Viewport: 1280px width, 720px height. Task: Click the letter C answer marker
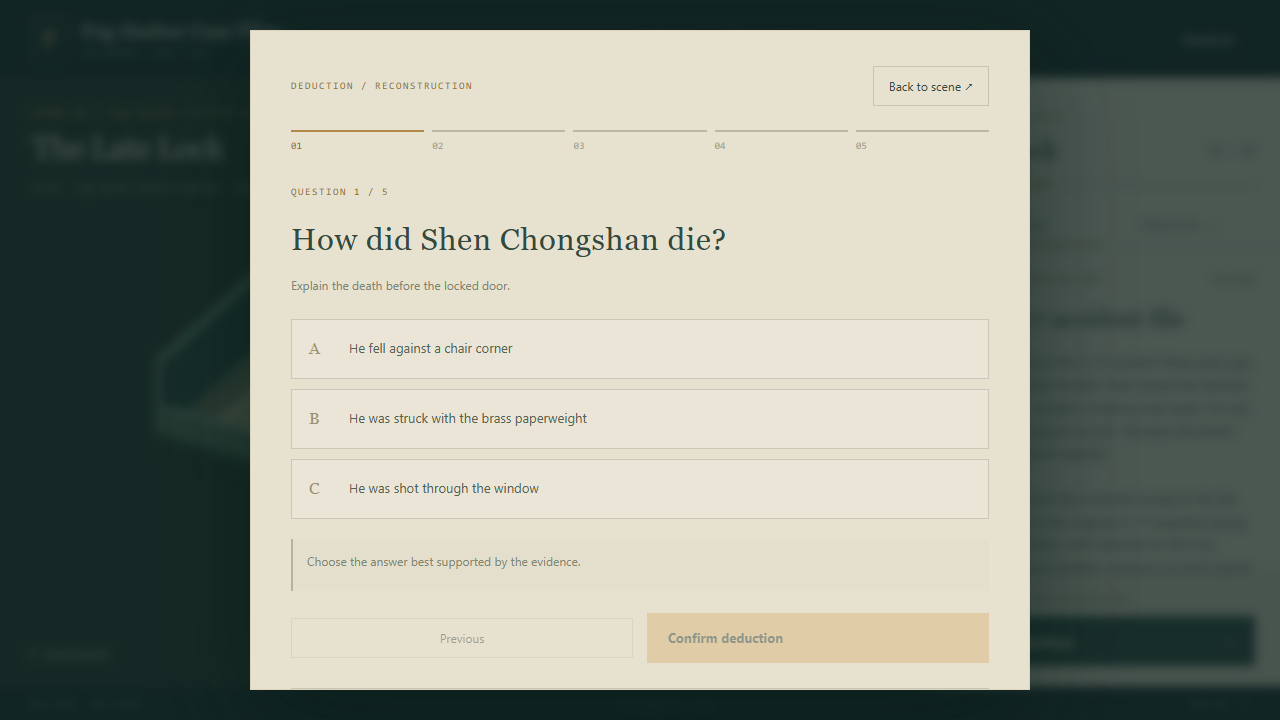(314, 489)
